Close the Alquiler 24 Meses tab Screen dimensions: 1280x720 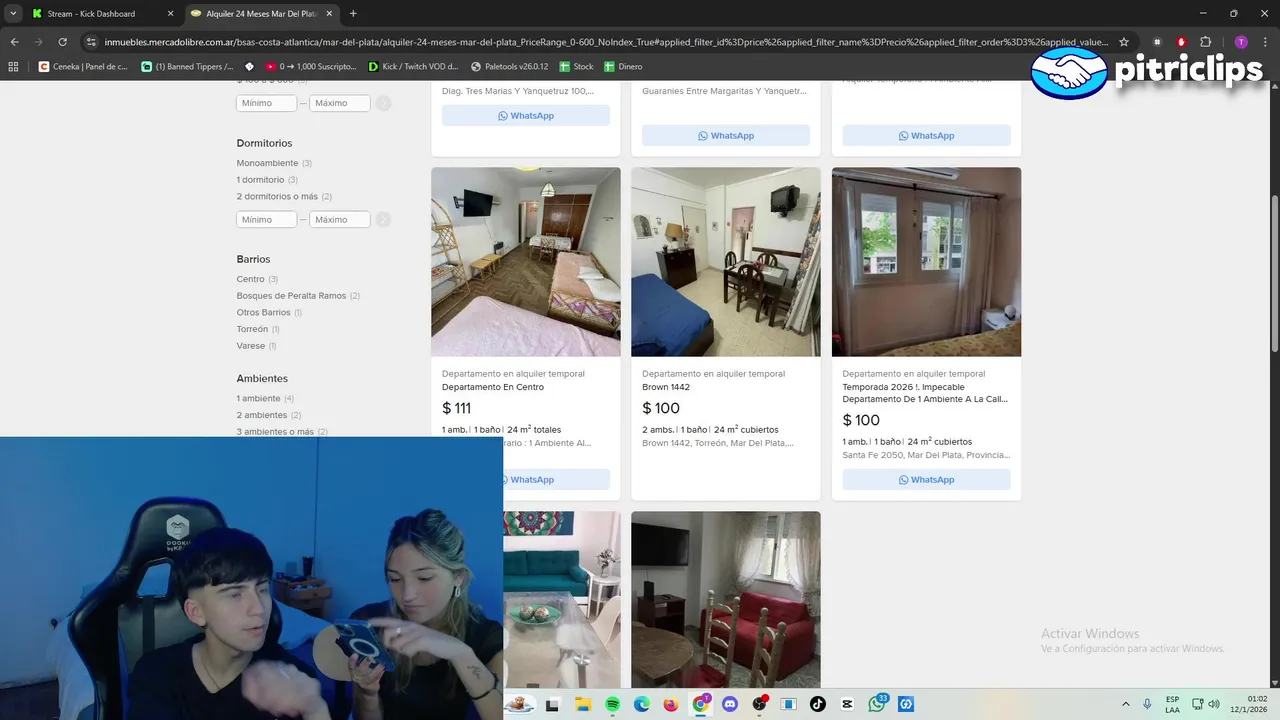click(x=328, y=14)
